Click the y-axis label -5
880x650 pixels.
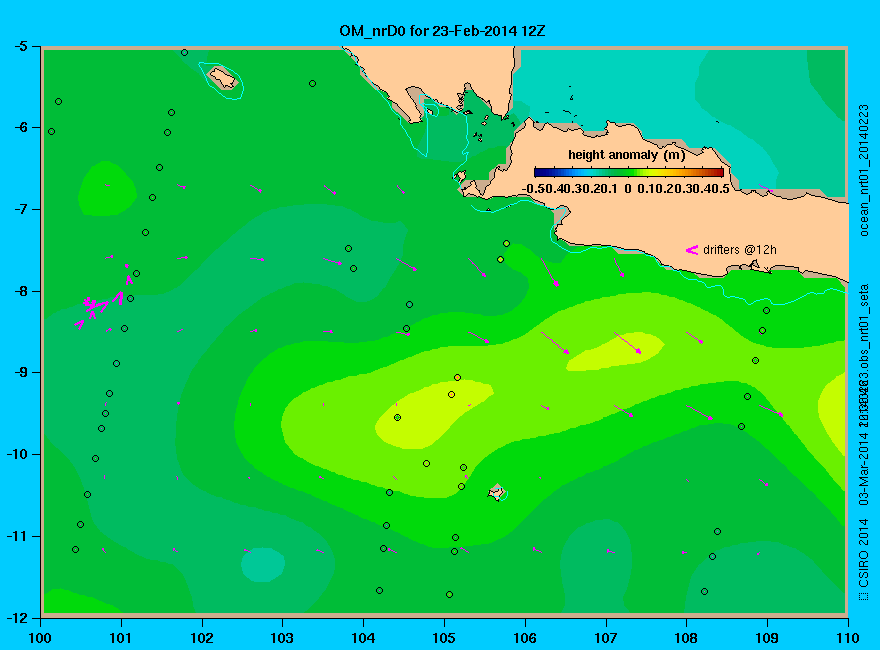click(x=20, y=47)
